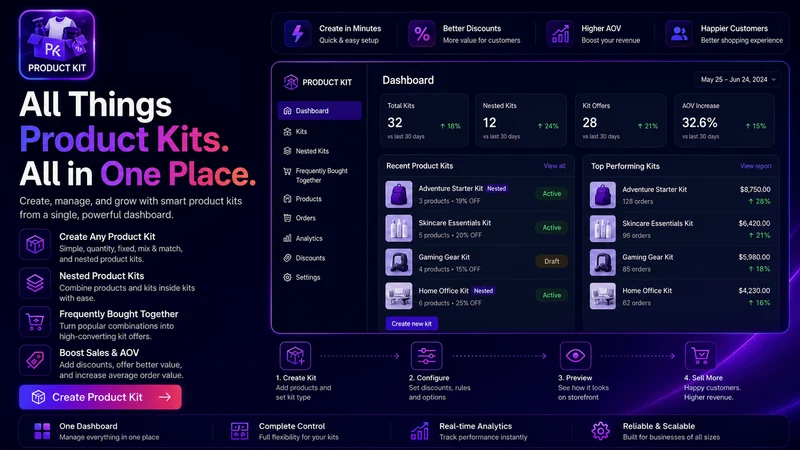Viewport: 800px width, 450px height.
Task: Click the lightning bolt Create in Minutes icon
Action: (x=297, y=34)
